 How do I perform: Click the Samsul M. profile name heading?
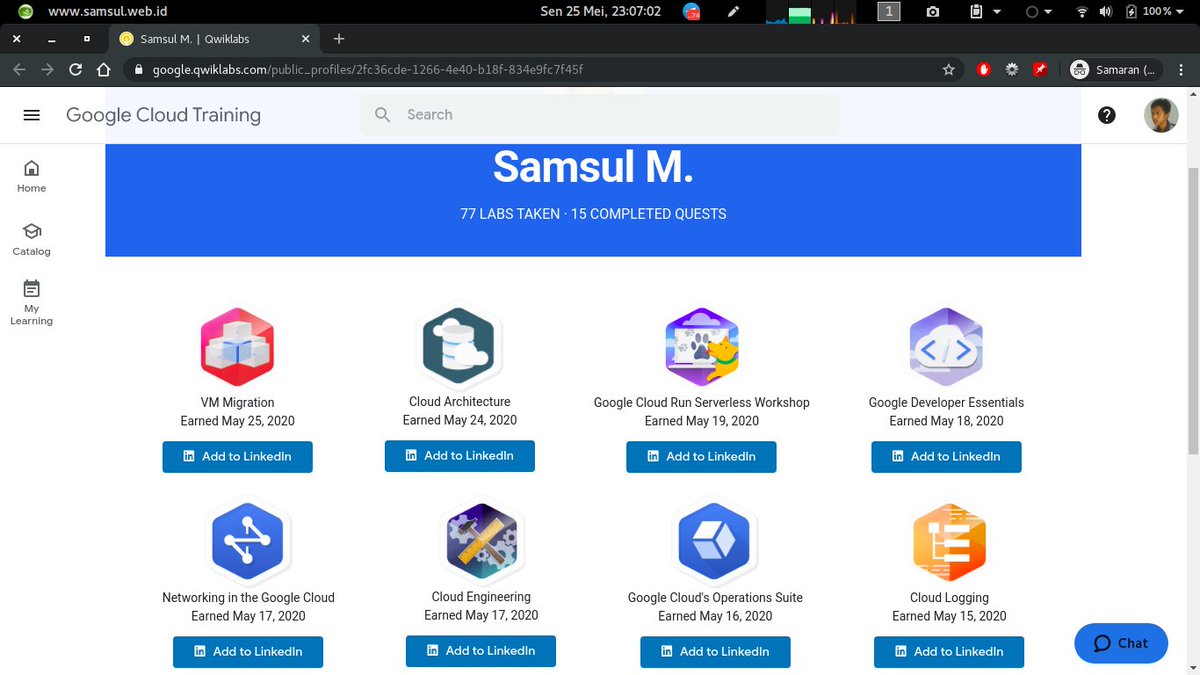tap(593, 167)
